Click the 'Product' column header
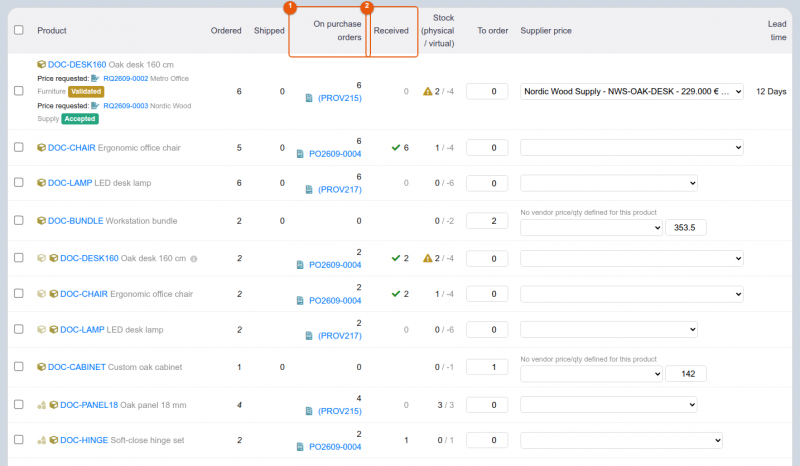This screenshot has width=800, height=466. click(52, 31)
